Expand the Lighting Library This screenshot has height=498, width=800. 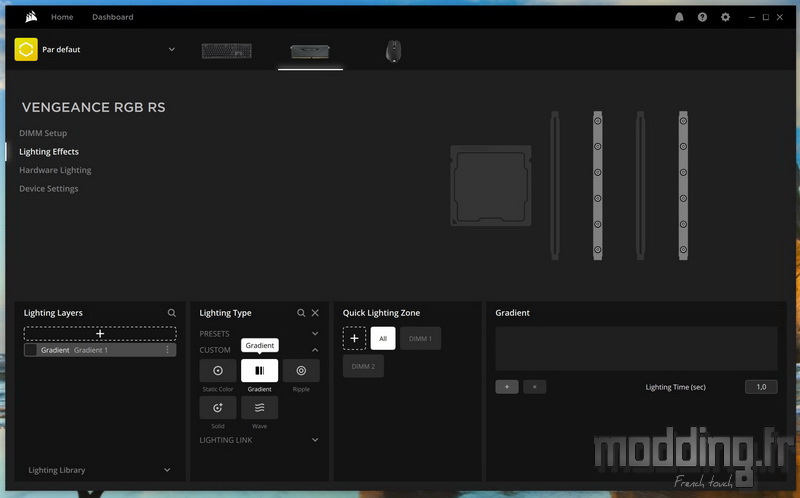(x=167, y=470)
